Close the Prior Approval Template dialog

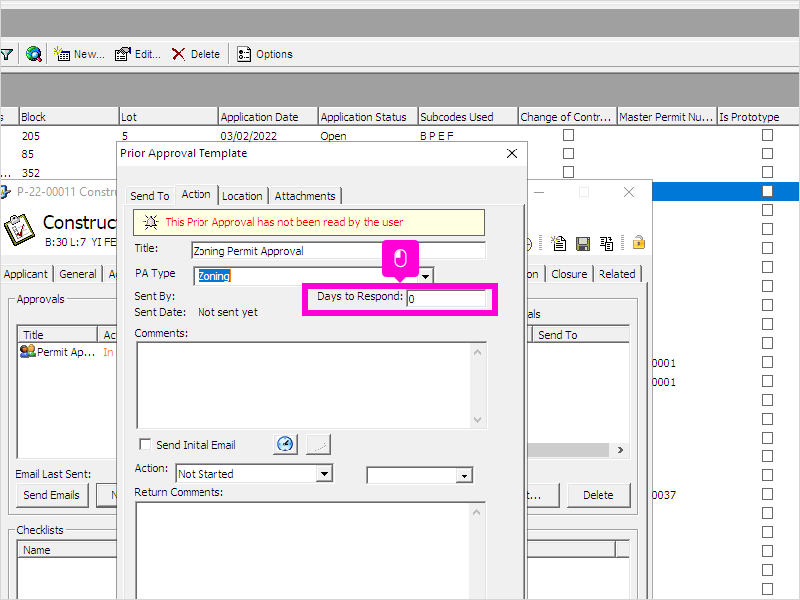[512, 153]
